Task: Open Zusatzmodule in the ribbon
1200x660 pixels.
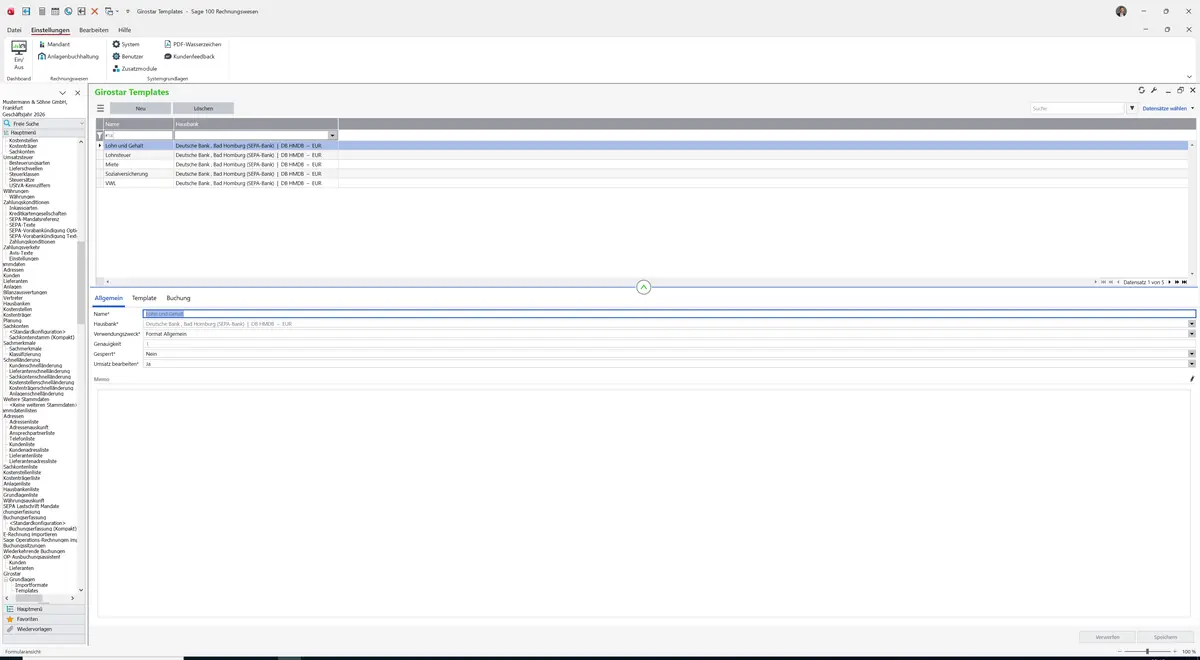Action: pyautogui.click(x=134, y=68)
